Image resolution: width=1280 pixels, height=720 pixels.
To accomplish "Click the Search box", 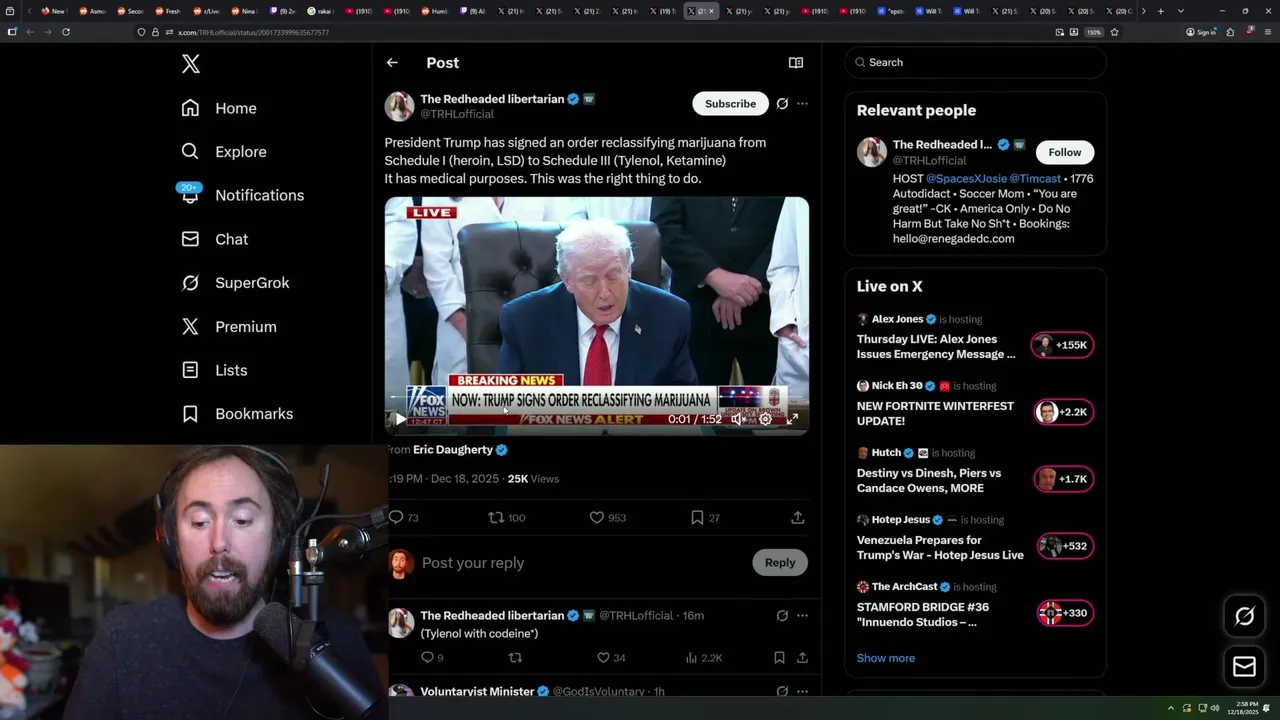I will (x=975, y=62).
